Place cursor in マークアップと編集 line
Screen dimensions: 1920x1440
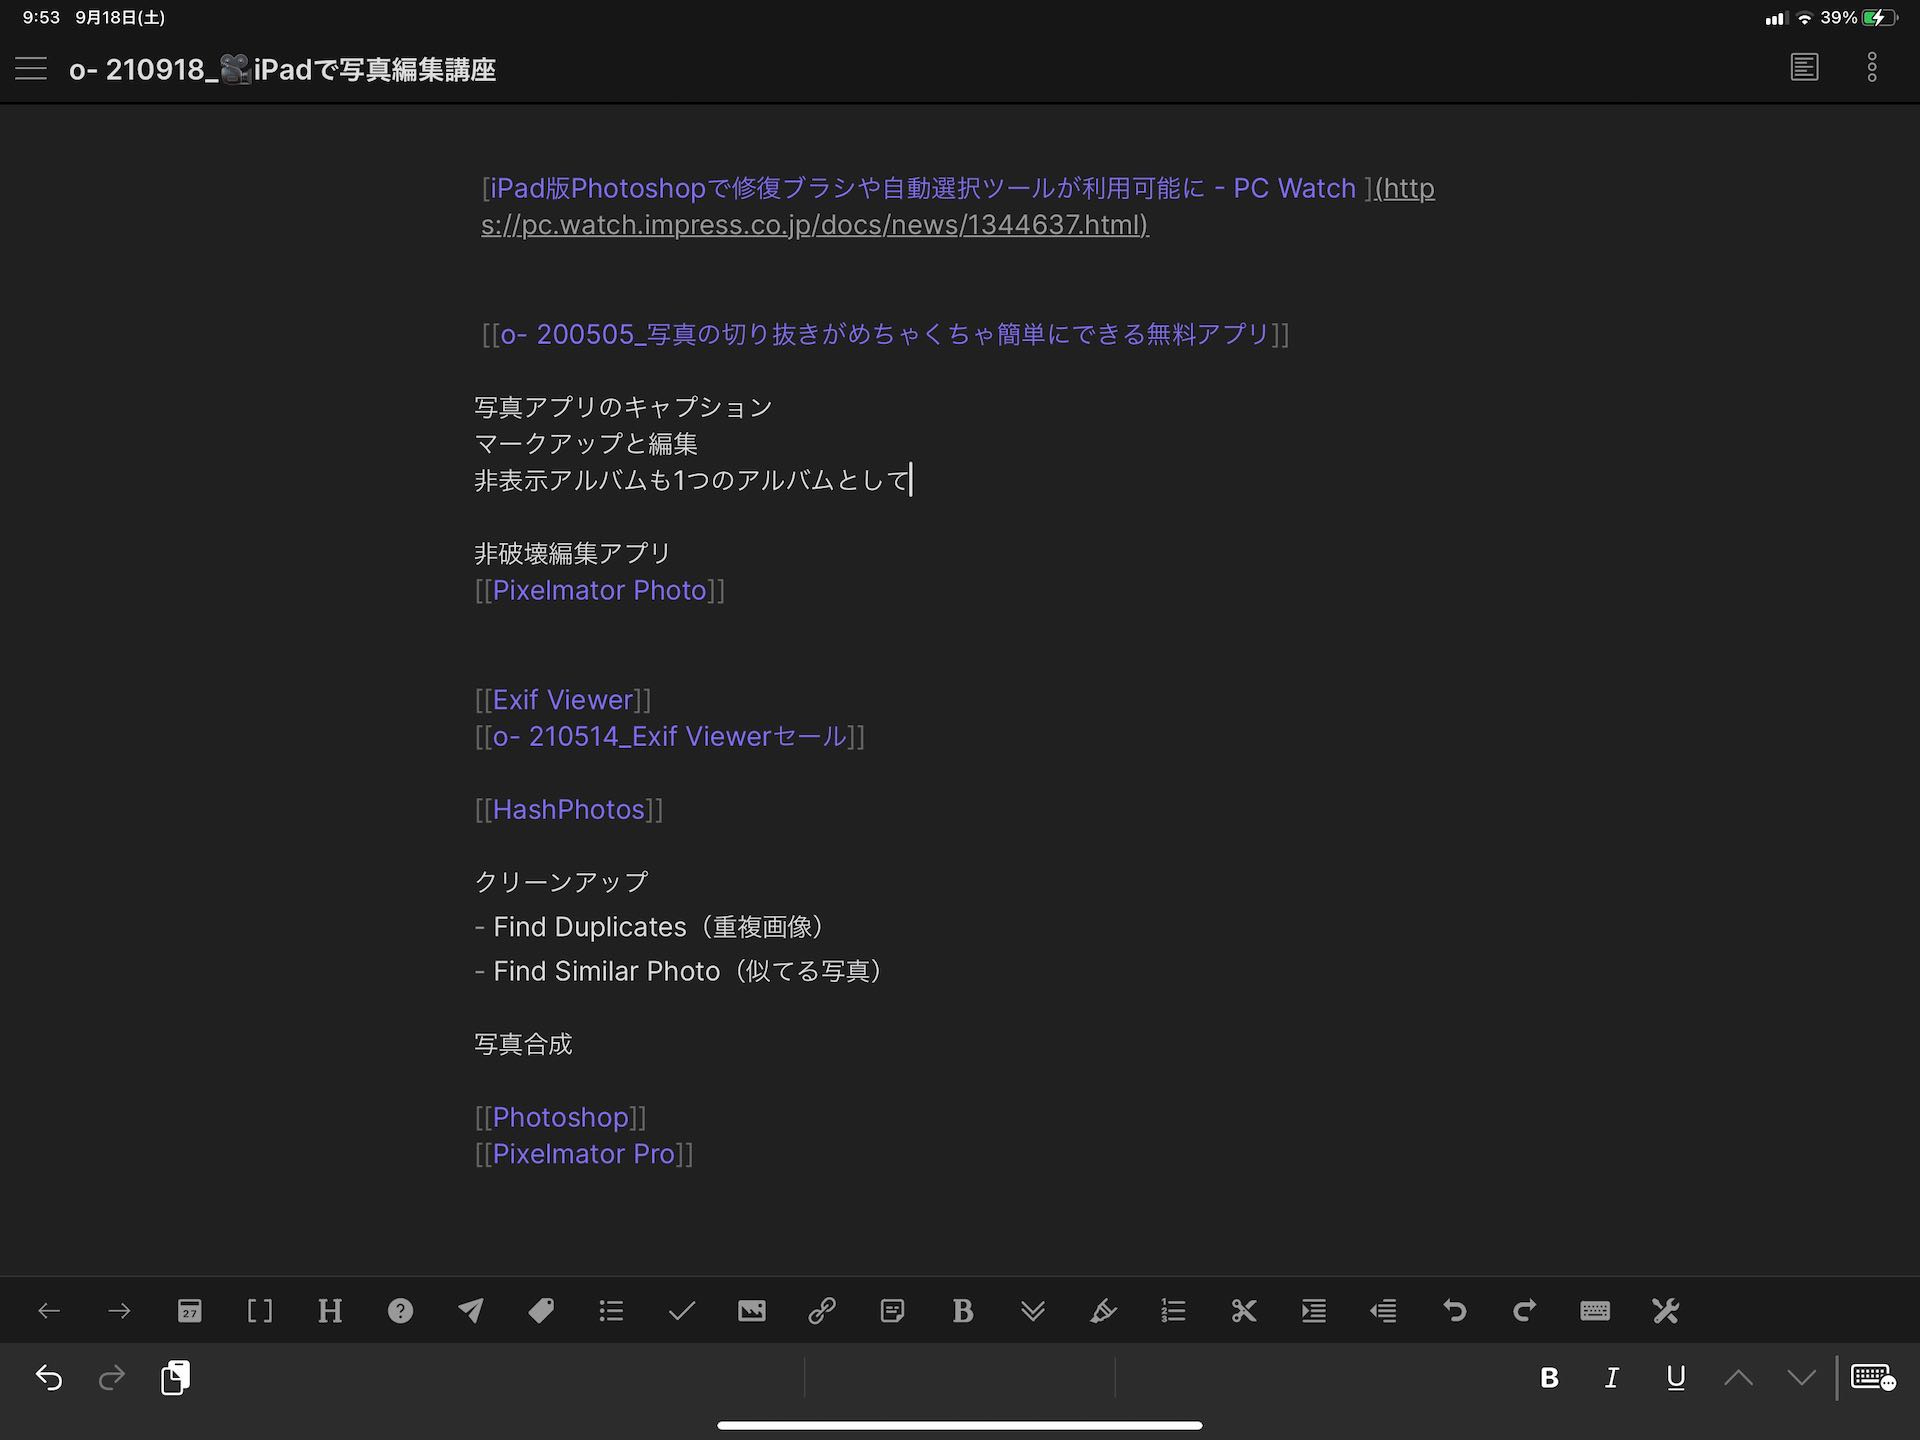[x=586, y=444]
